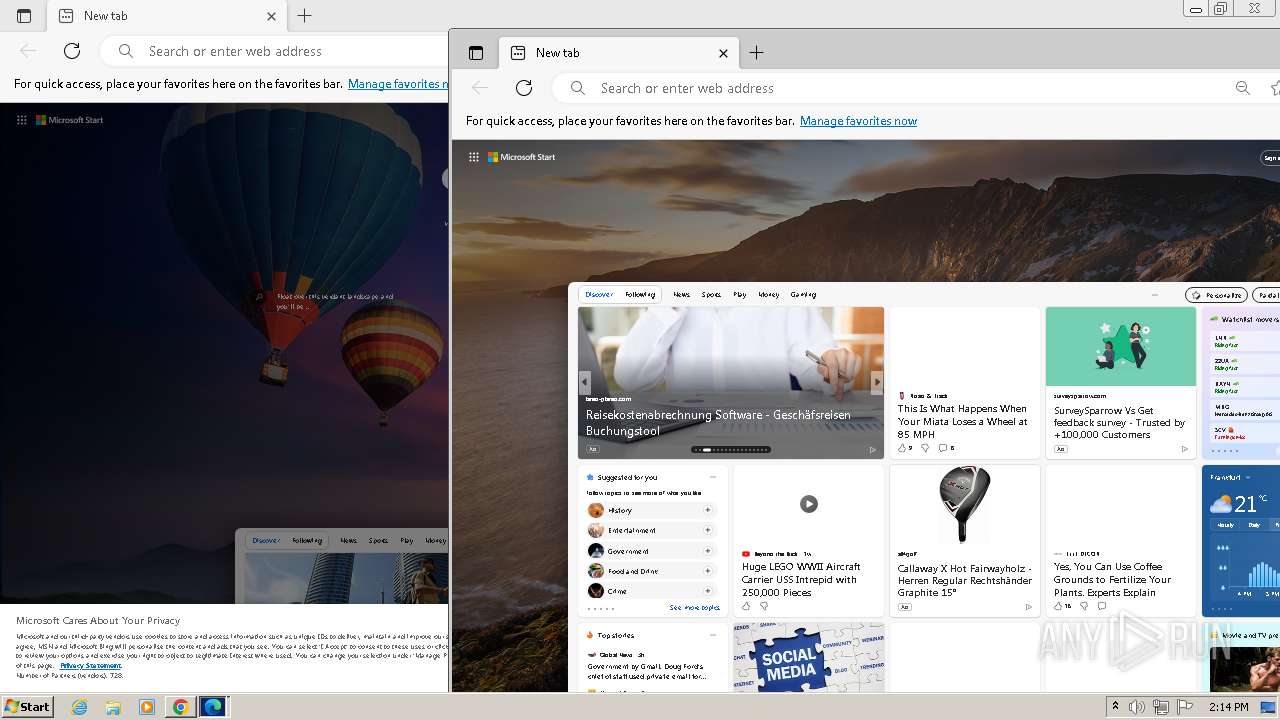
Task: Open Tab actions menu in back Edge window
Action: point(24,16)
